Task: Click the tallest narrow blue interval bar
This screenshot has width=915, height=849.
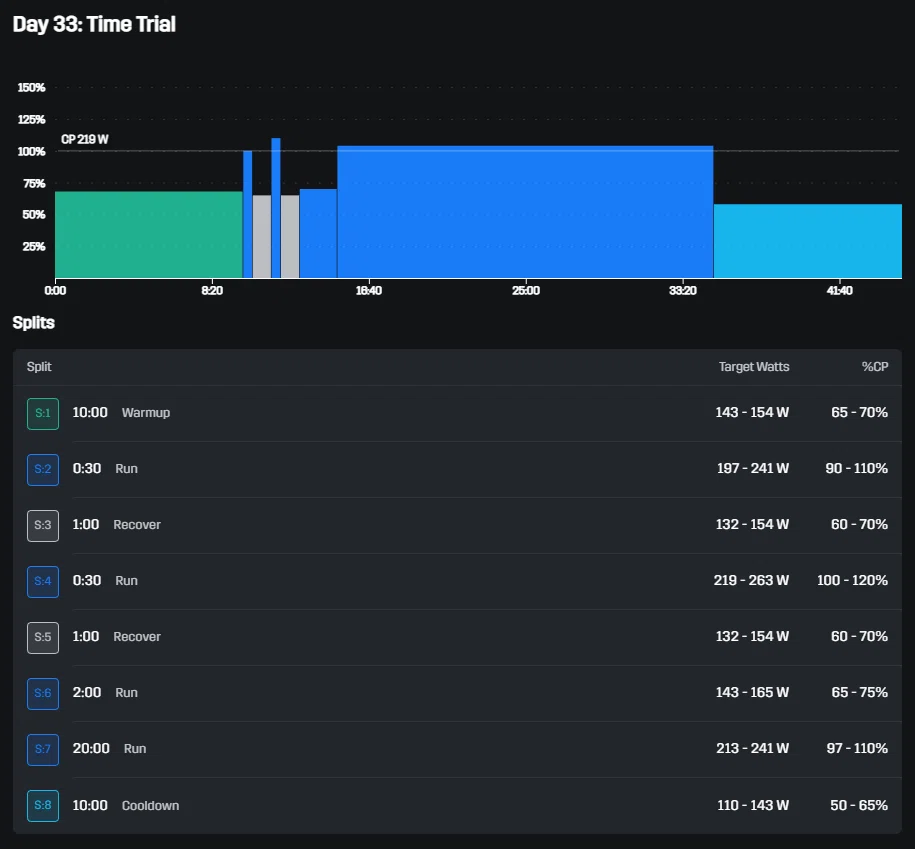Action: point(276,208)
